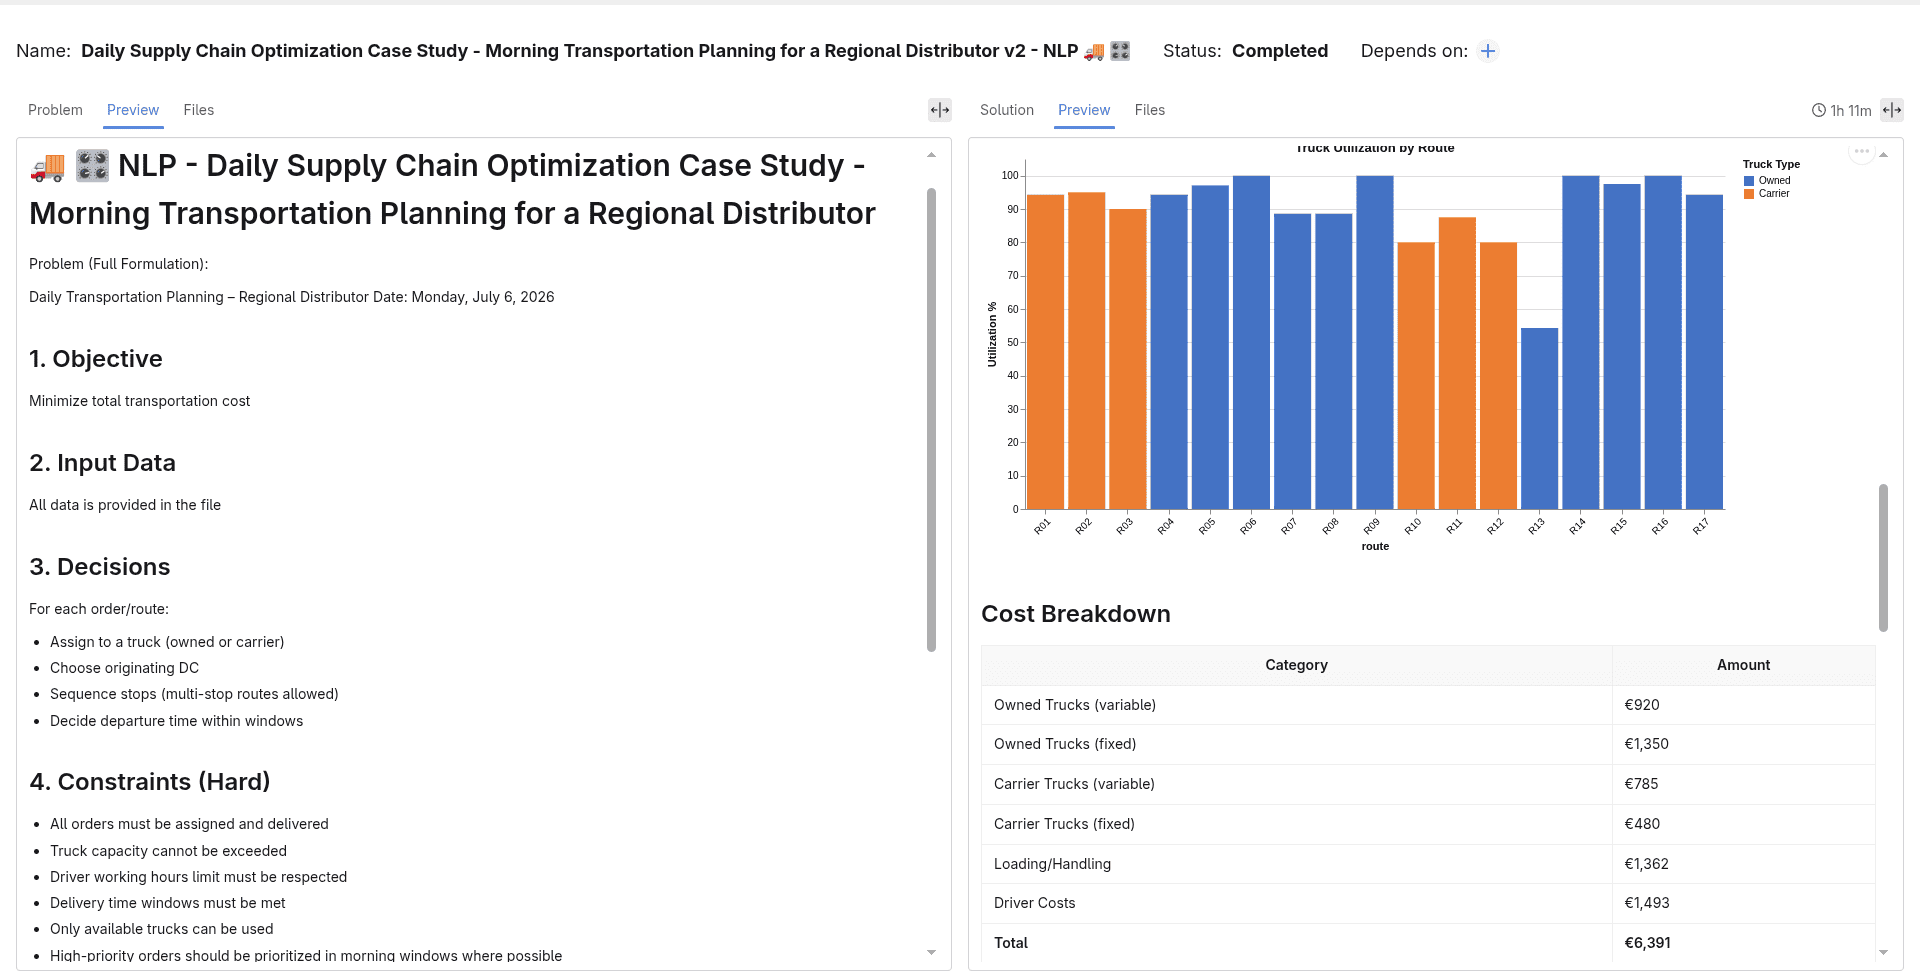Screen dimensions: 1920x978
Task: Click the right pane scroll-down arrow
Action: click(x=1883, y=953)
